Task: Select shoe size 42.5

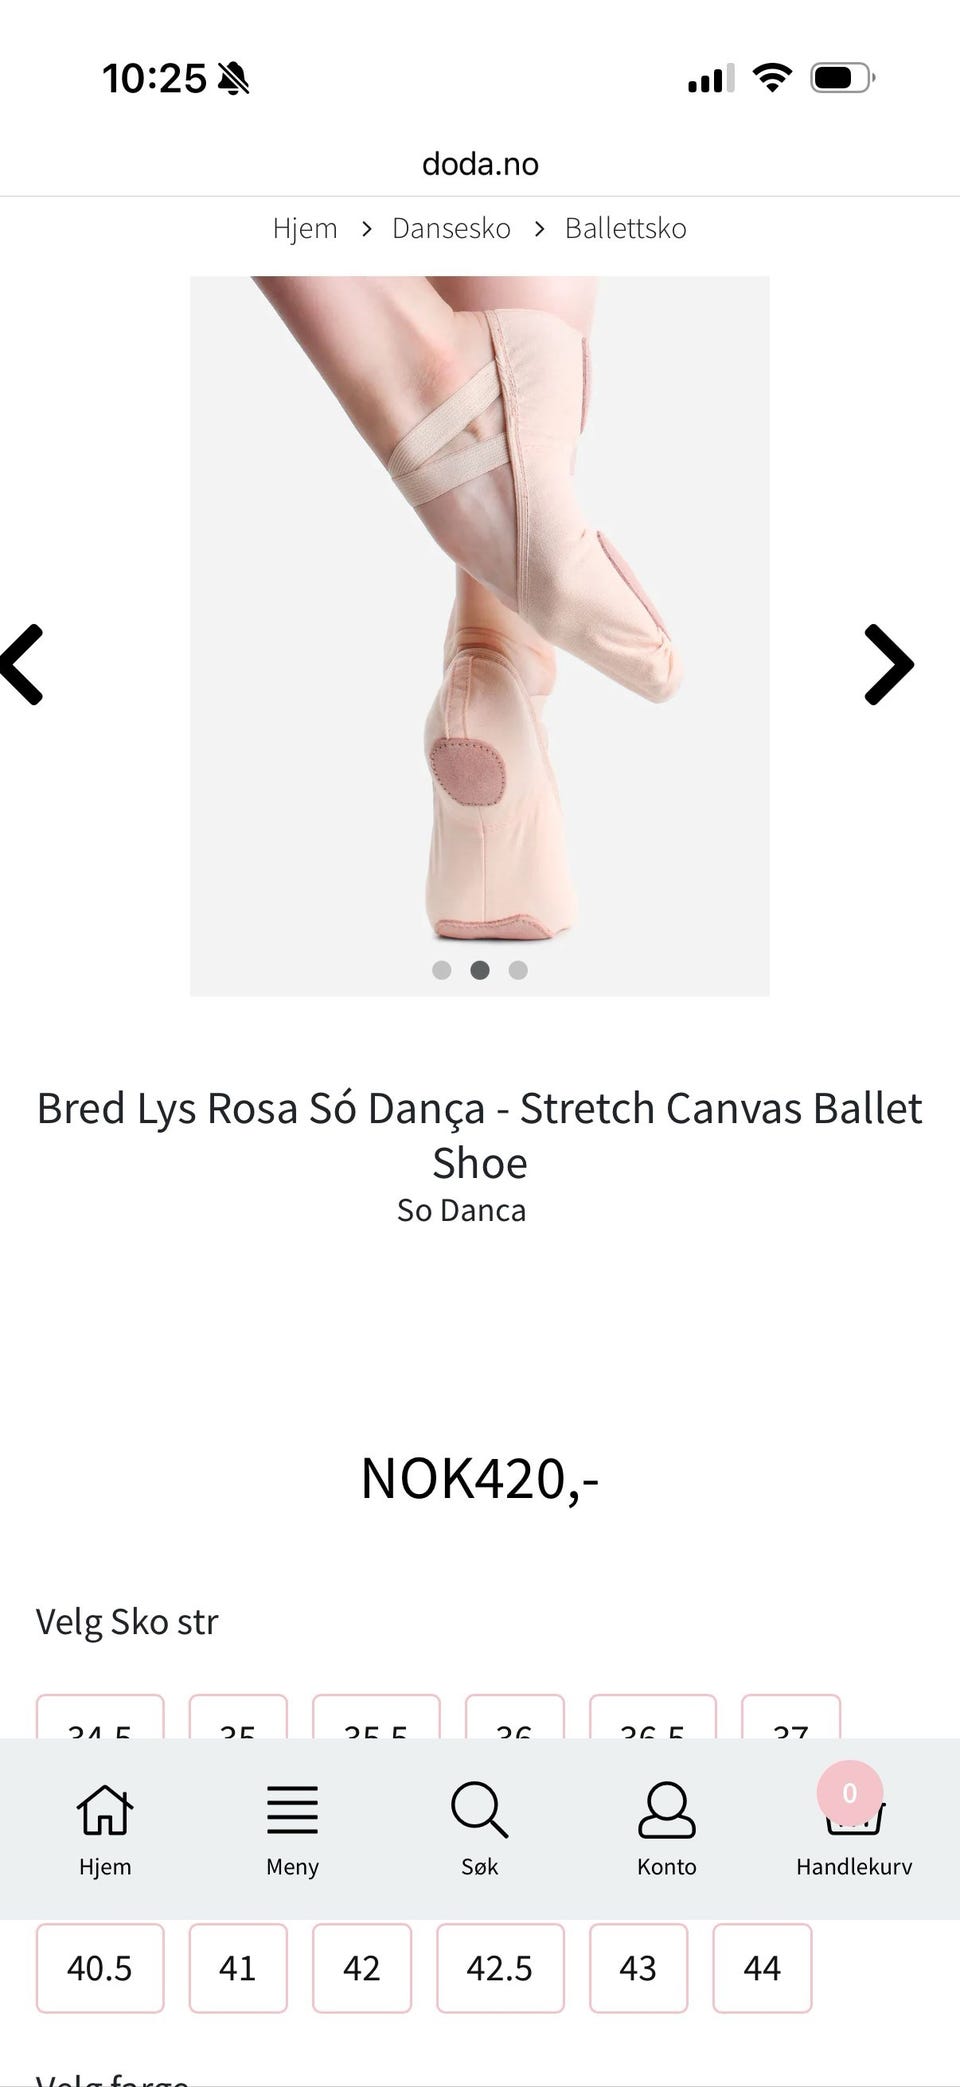Action: [x=500, y=1968]
